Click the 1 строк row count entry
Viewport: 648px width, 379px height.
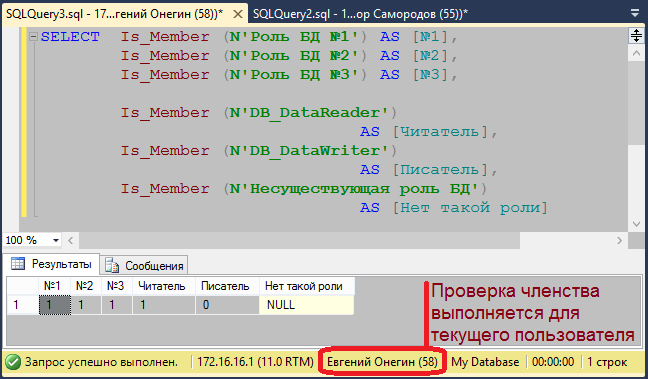[607, 362]
